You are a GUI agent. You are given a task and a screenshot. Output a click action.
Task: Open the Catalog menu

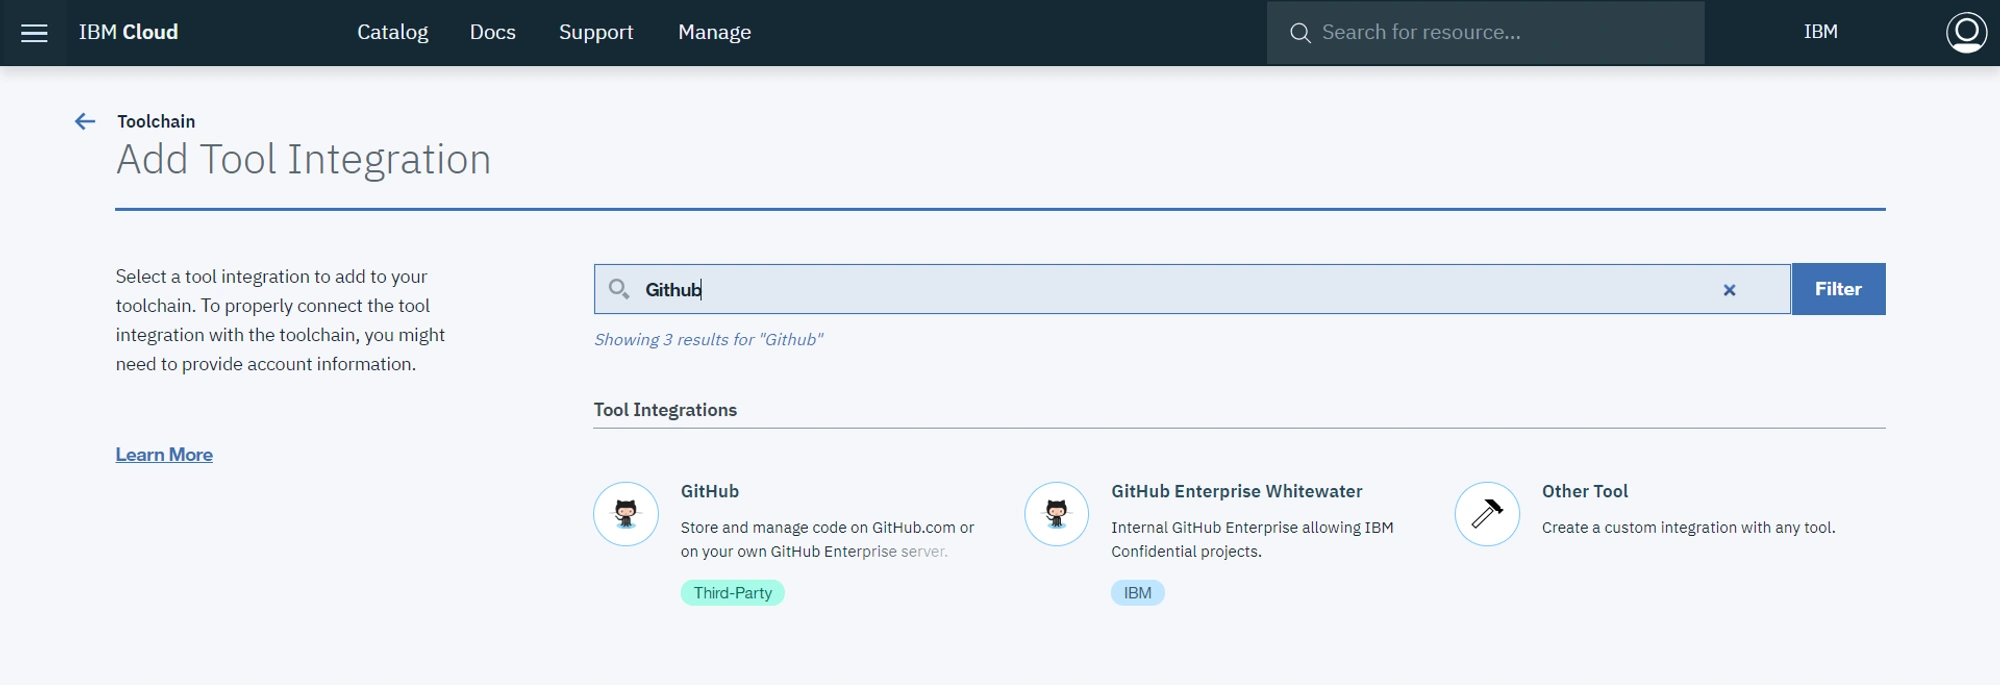392,32
